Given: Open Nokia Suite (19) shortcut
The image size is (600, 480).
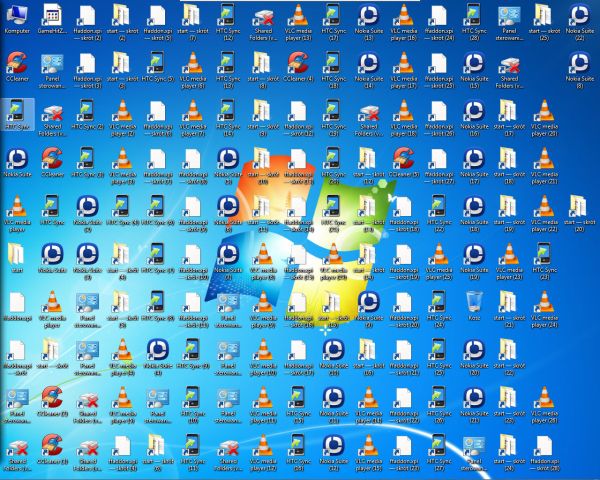Looking at the screenshot, I should pos(475,262).
